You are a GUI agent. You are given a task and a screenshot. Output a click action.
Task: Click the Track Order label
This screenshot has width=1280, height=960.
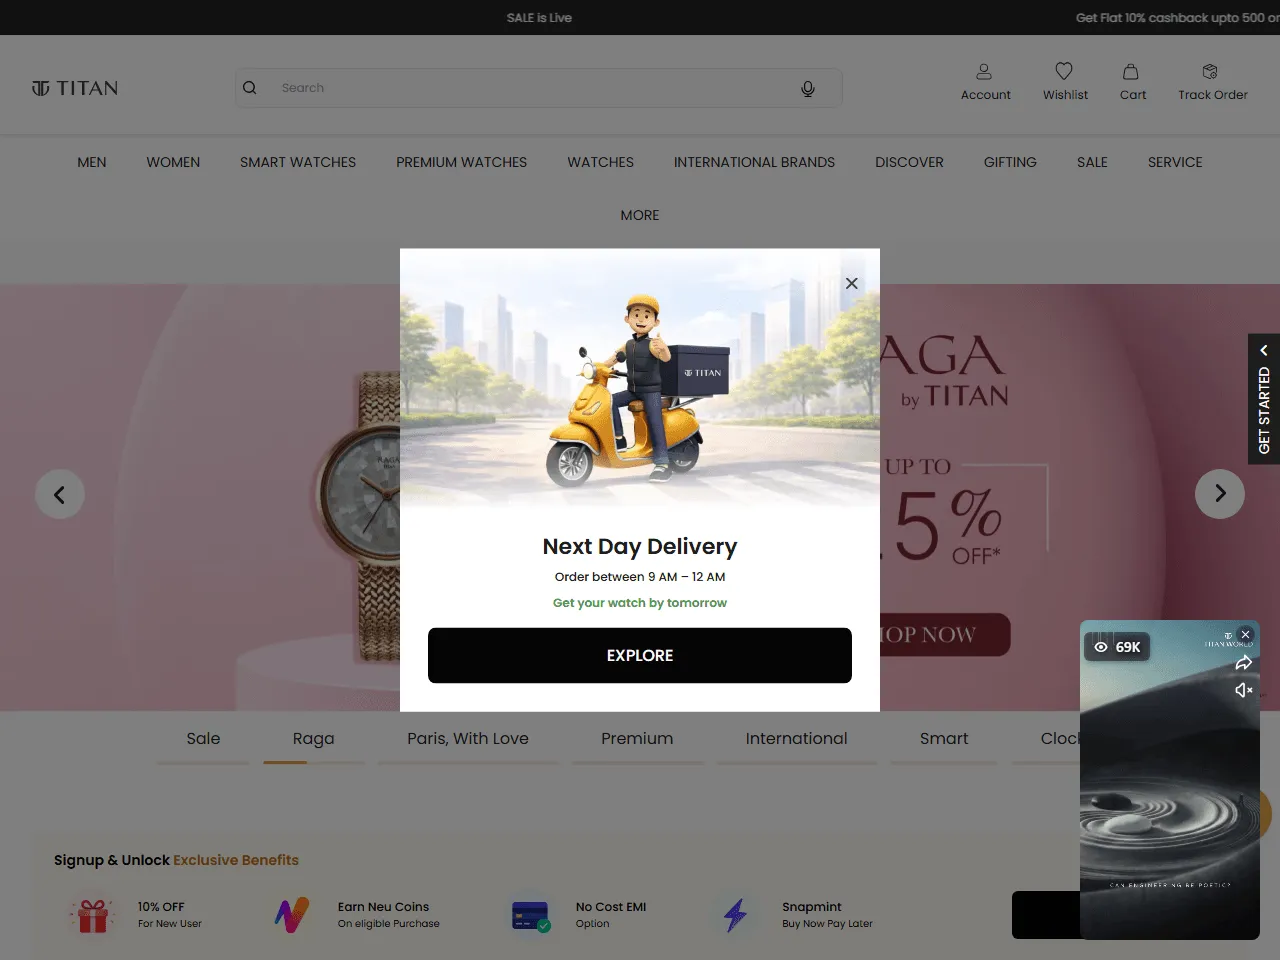pos(1213,95)
